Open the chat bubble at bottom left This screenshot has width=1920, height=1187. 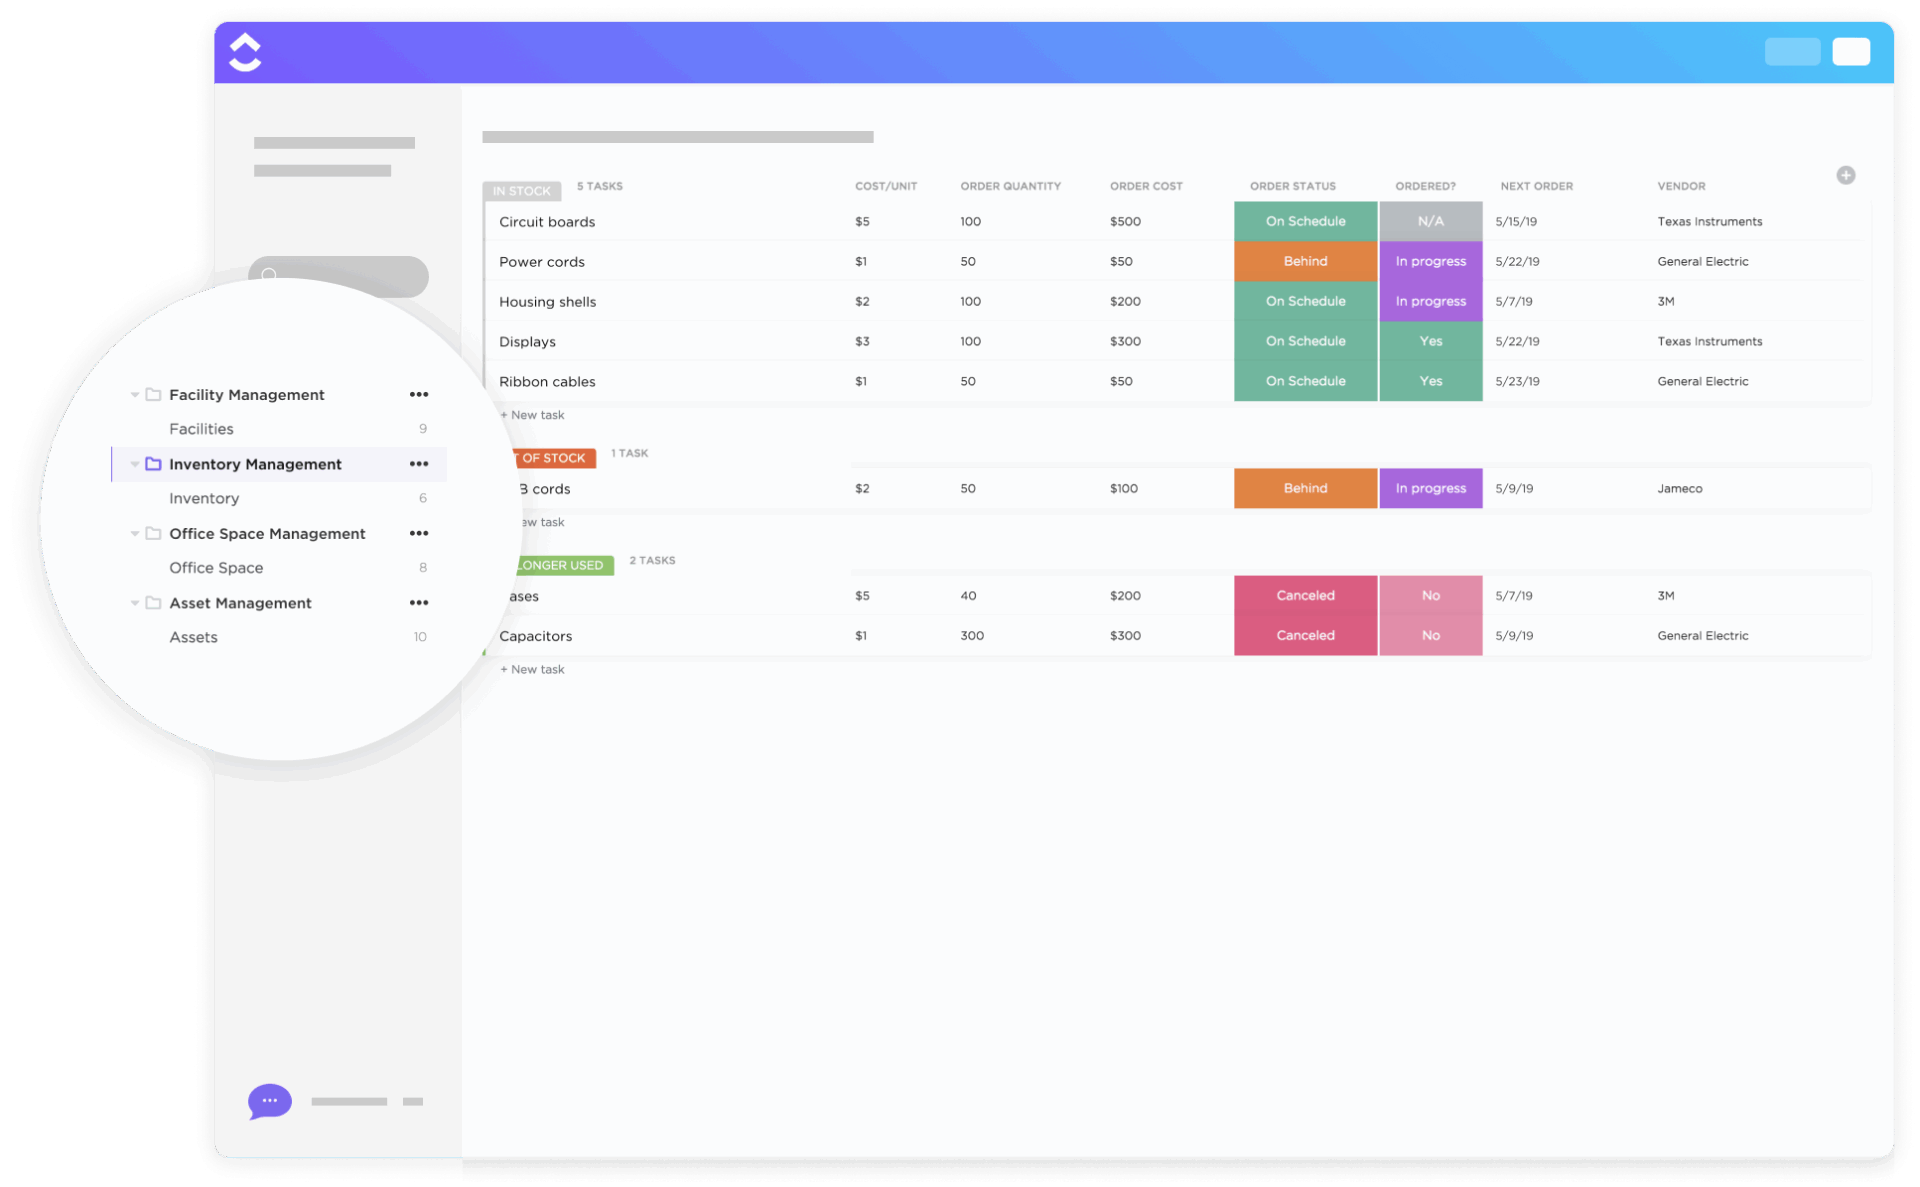pos(268,1101)
